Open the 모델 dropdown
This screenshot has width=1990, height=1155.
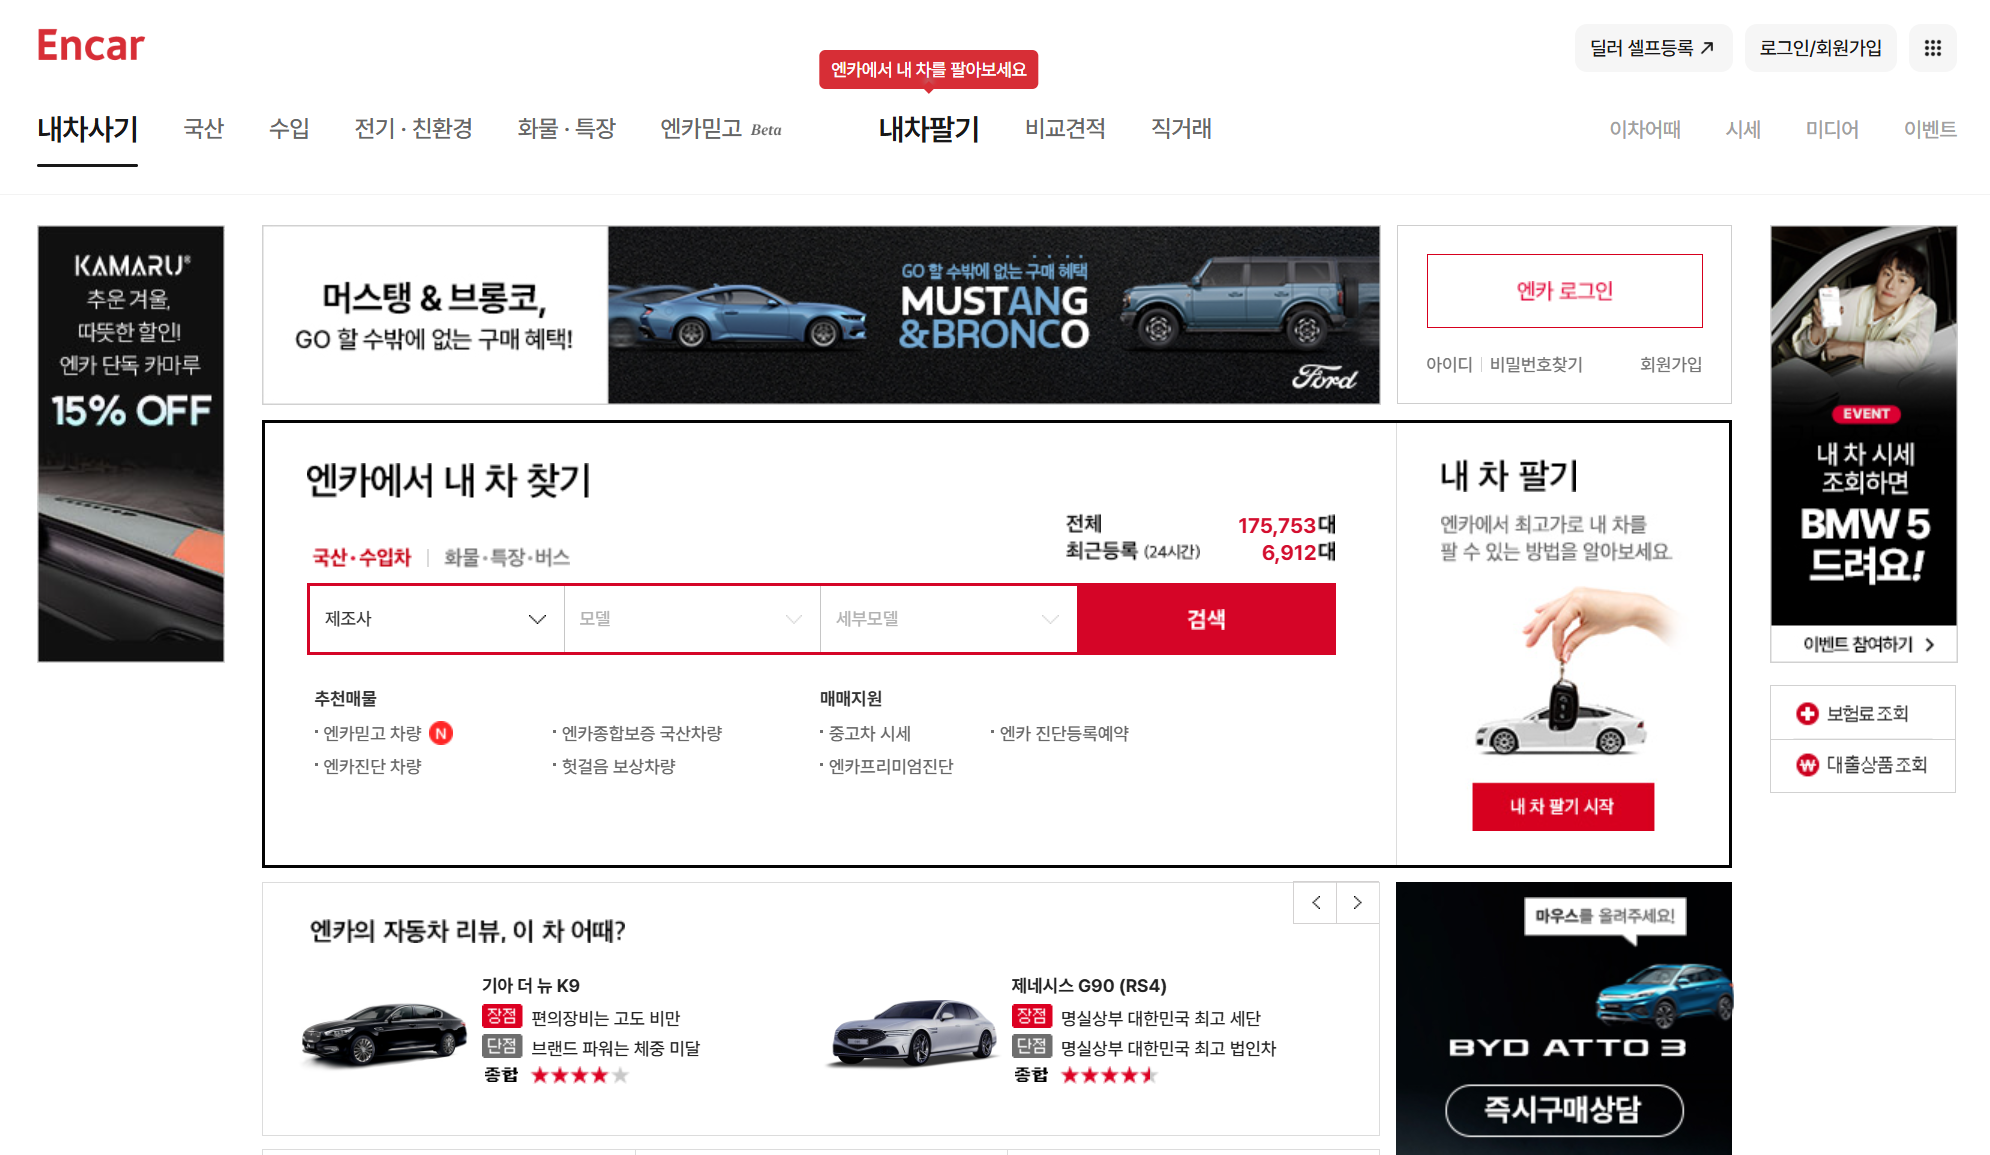[x=692, y=619]
